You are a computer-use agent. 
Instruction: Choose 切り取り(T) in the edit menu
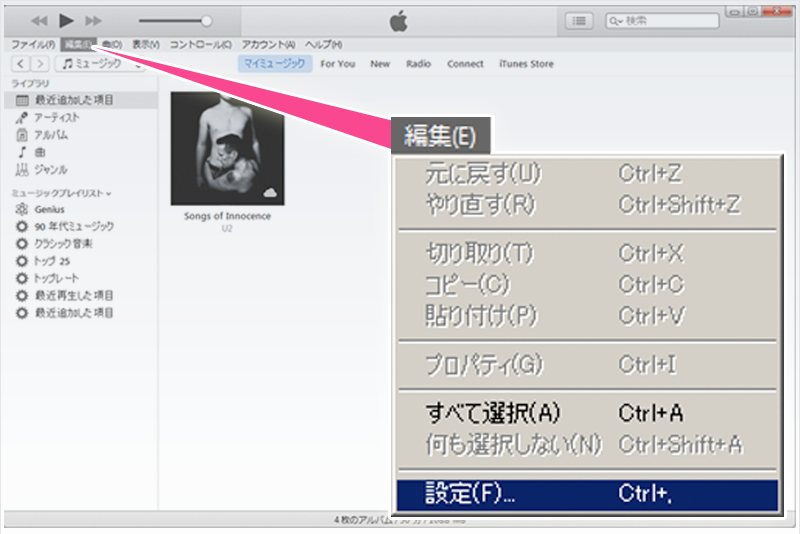point(587,253)
